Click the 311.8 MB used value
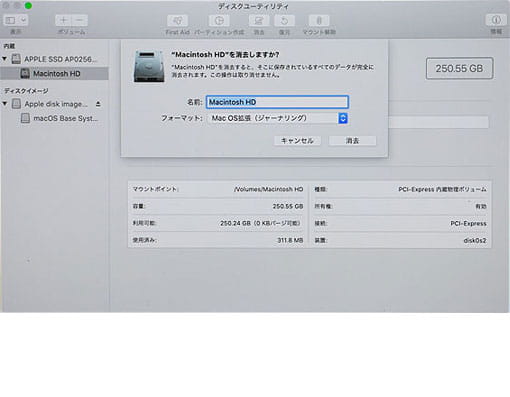510x397 pixels. pyautogui.click(x=290, y=240)
